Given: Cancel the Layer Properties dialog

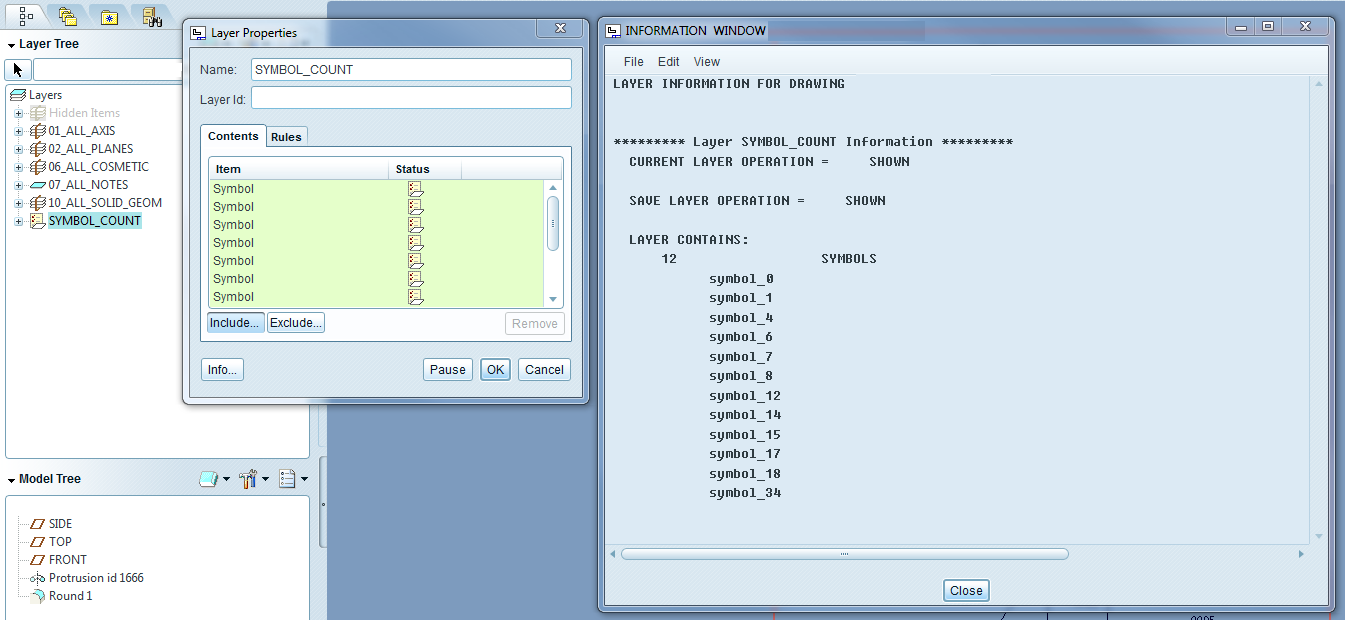Looking at the screenshot, I should pyautogui.click(x=544, y=369).
